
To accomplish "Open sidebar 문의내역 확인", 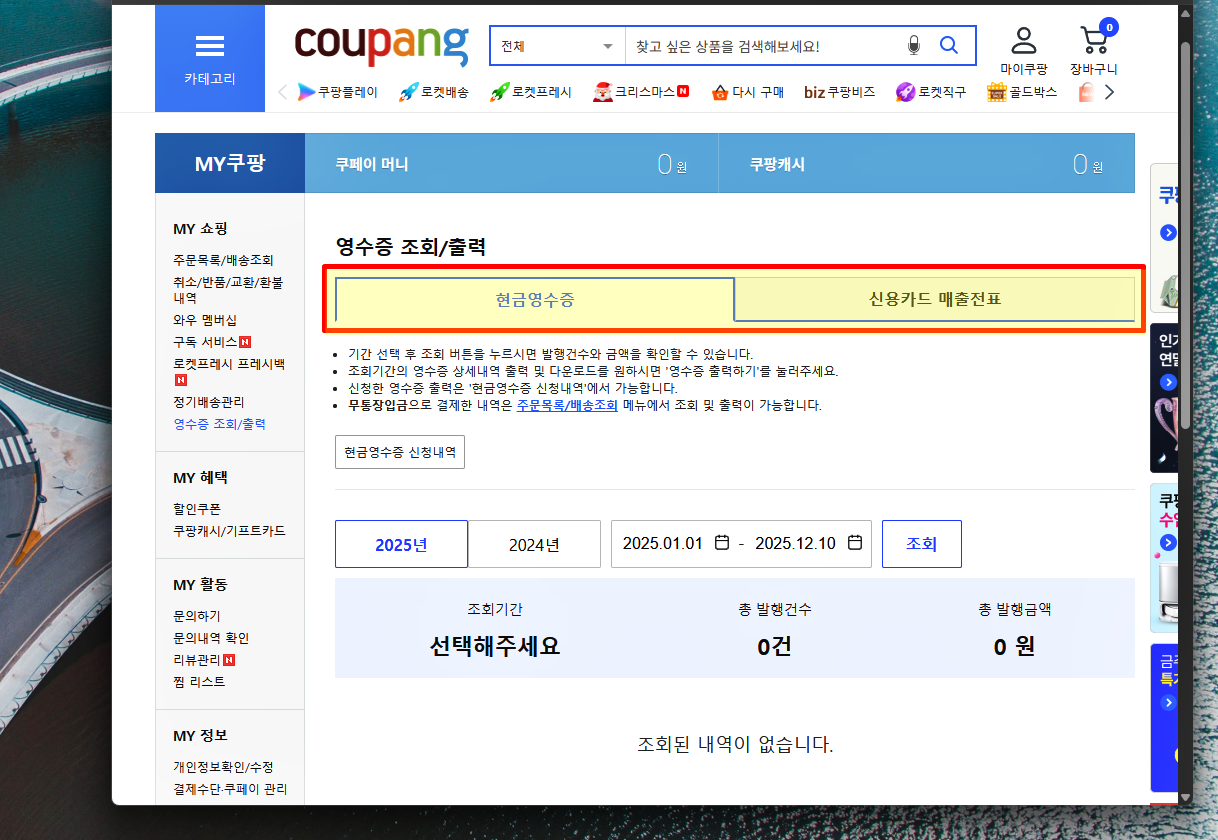I will [211, 638].
